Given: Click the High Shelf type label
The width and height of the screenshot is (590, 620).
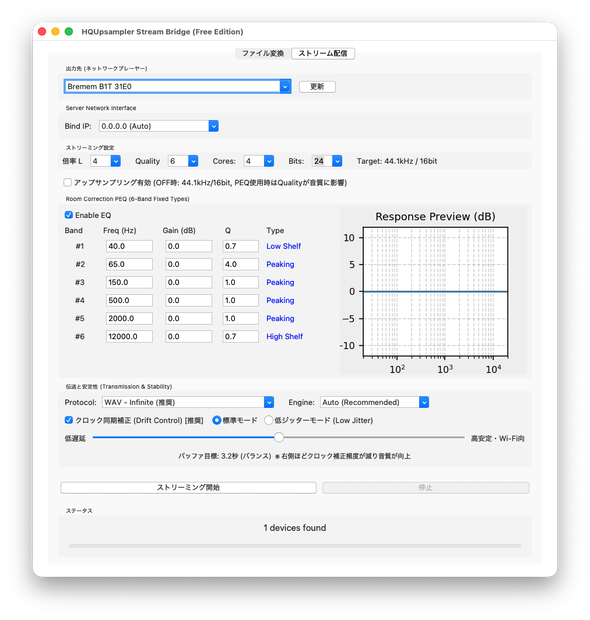Looking at the screenshot, I should click(x=285, y=336).
